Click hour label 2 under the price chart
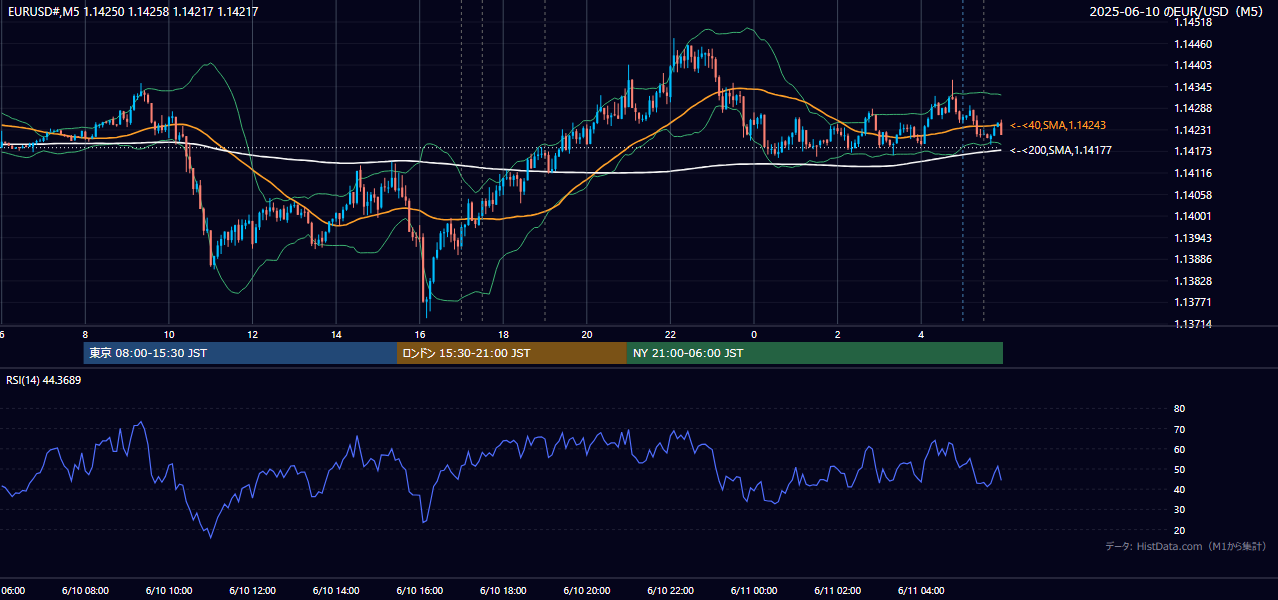Image resolution: width=1278 pixels, height=600 pixels. point(838,334)
